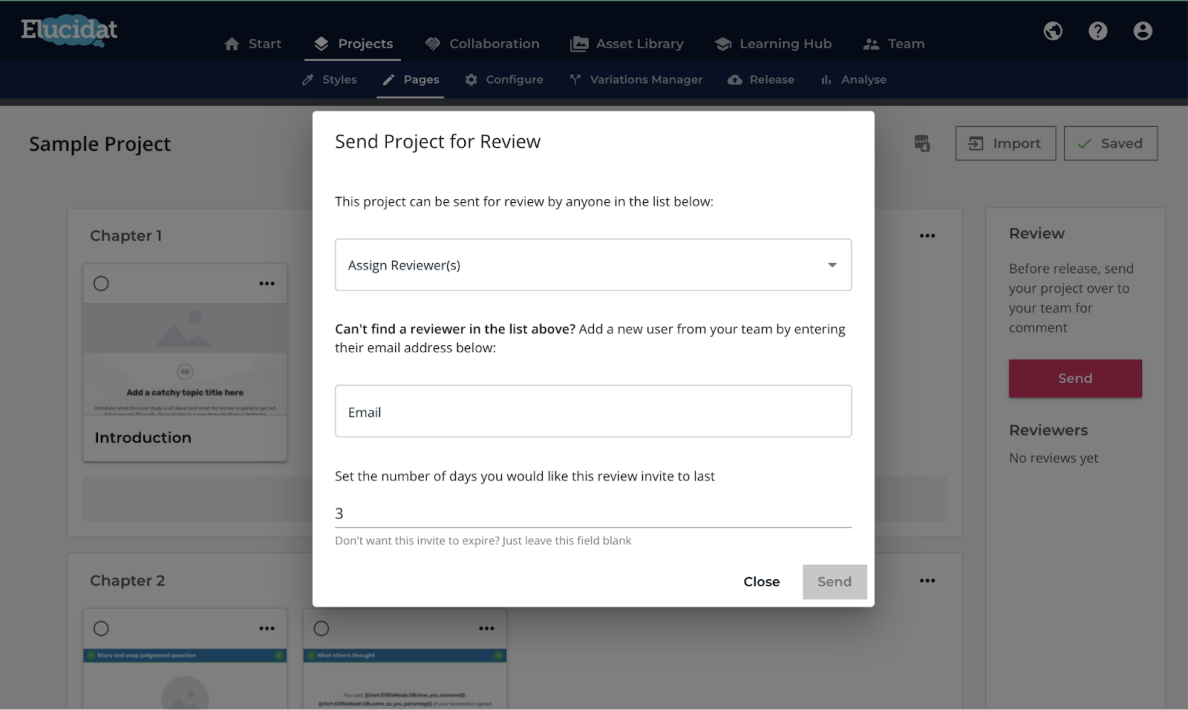Open the Team tab

click(894, 44)
